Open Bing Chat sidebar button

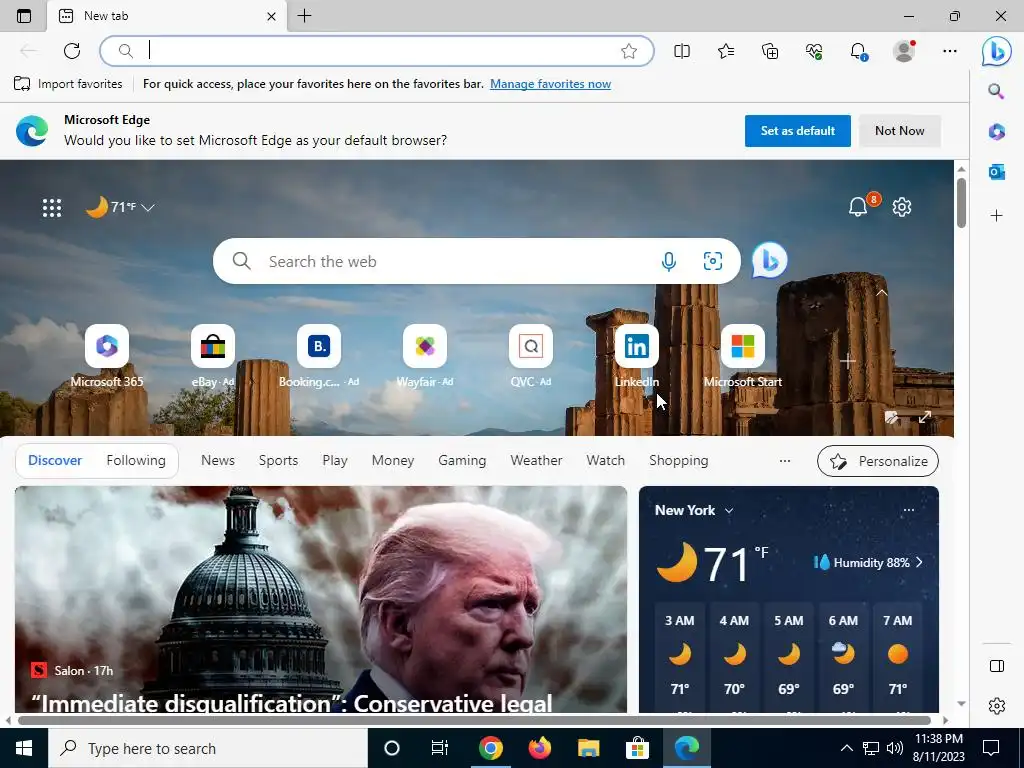click(x=997, y=51)
